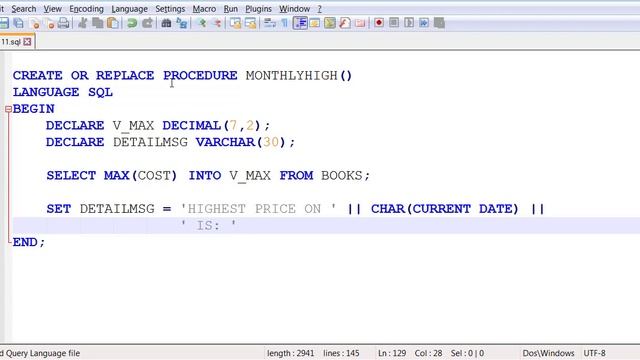Click the Paste clipboard toolbar icon
Viewport: 640px width, 360px height.
113,23
